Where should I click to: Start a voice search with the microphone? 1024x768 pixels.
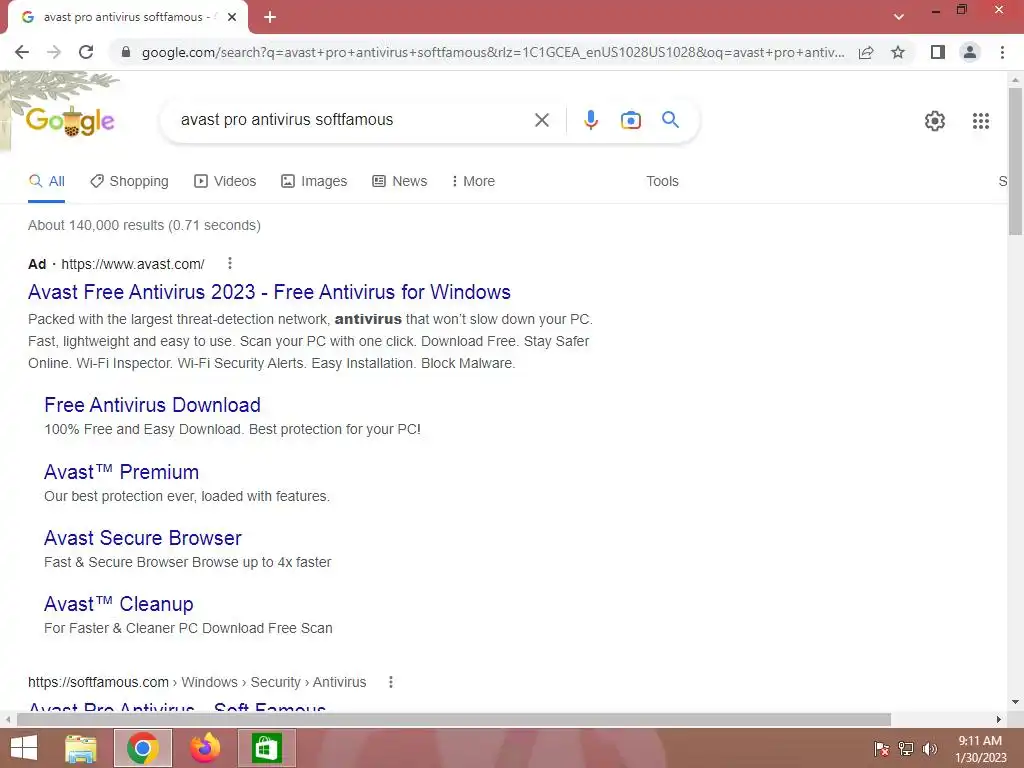tap(590, 120)
